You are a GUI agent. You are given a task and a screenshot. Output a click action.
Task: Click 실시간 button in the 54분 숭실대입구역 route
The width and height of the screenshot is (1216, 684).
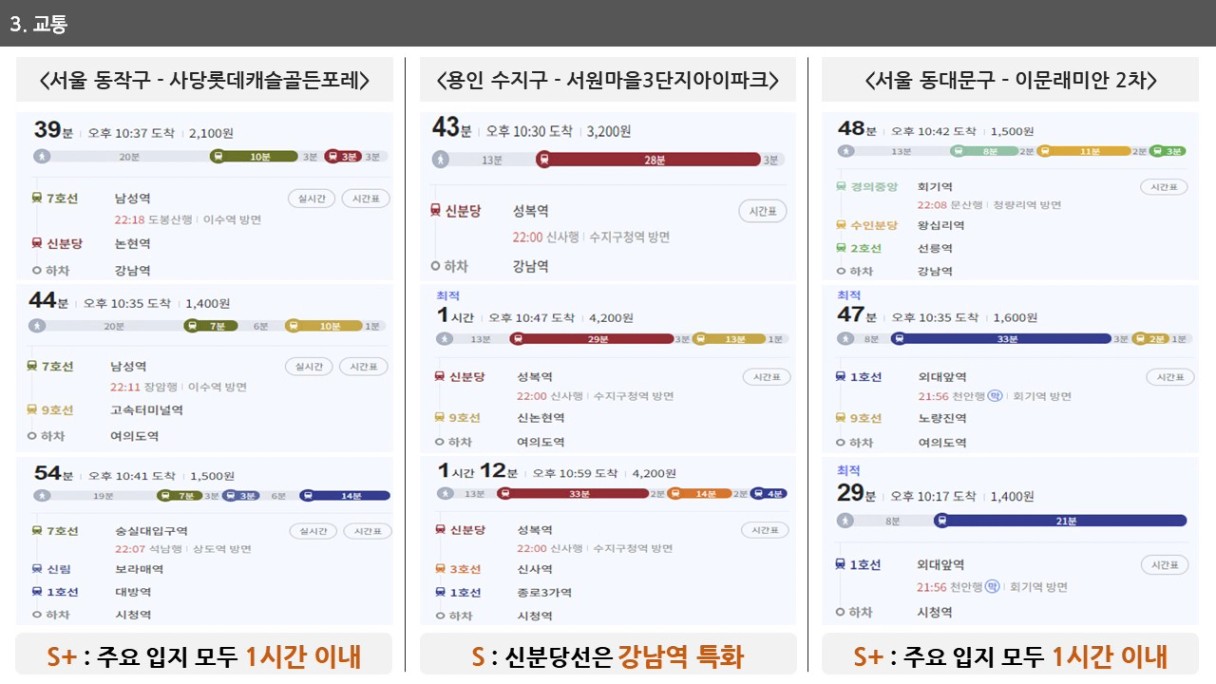click(x=313, y=531)
